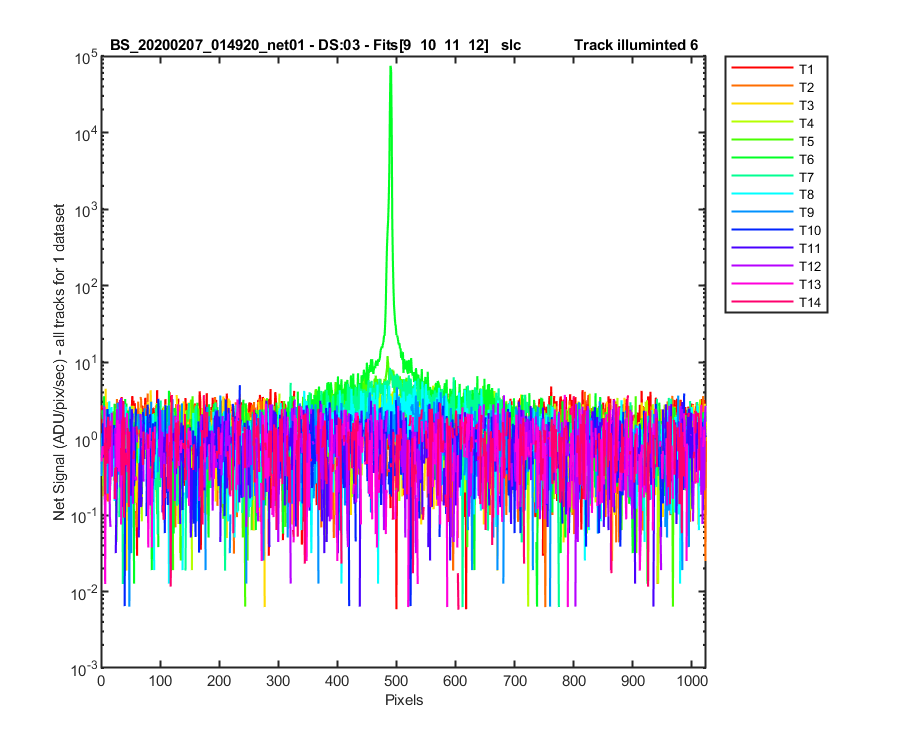Image resolution: width=900 pixels, height=750 pixels.
Task: Click the cyan T8 line sample in legend
Action: coord(762,194)
